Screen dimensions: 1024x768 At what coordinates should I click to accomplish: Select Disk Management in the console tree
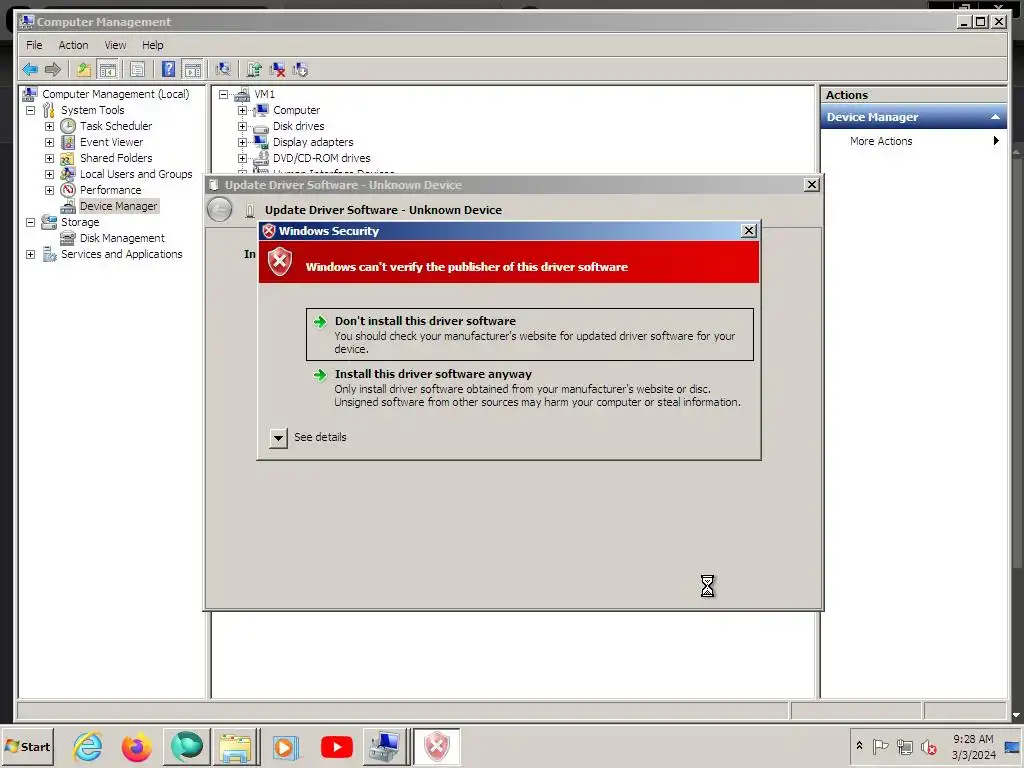tap(122, 238)
